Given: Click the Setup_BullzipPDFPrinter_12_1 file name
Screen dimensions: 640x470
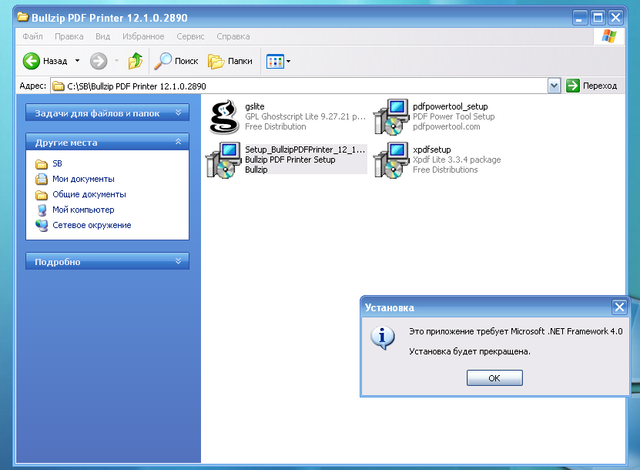Looking at the screenshot, I should pyautogui.click(x=305, y=150).
